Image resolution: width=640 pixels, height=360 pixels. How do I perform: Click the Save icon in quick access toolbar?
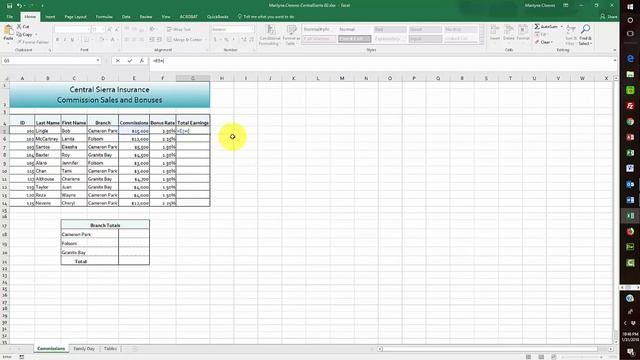(x=9, y=6)
